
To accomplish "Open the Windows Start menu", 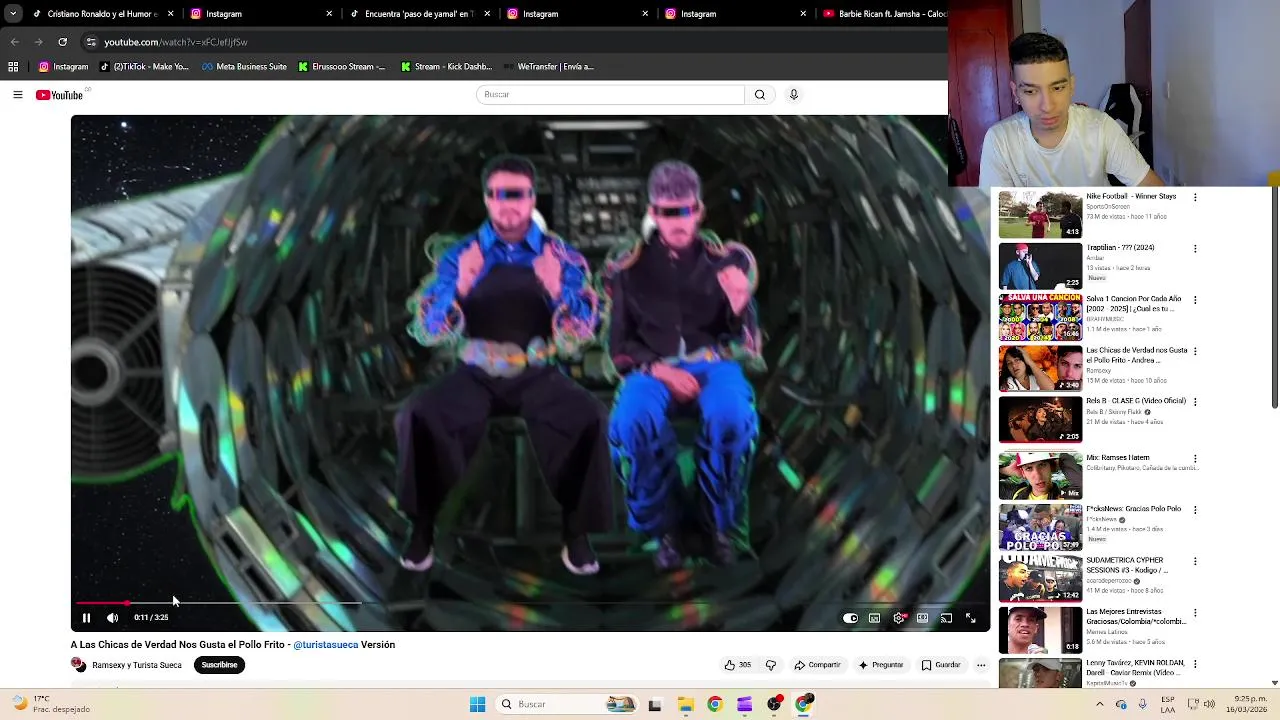I will pos(477,704).
